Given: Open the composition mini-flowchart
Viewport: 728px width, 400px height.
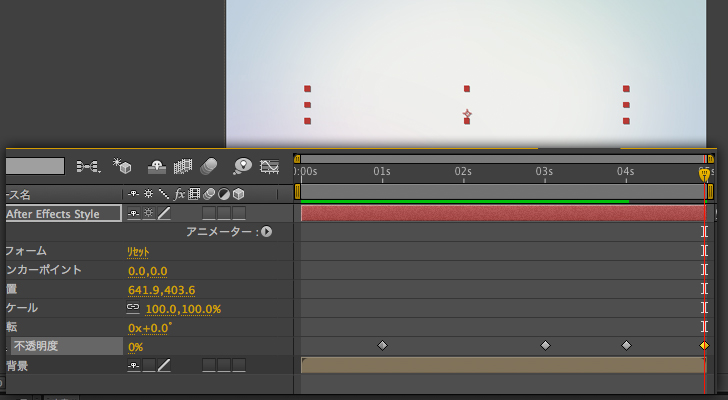Looking at the screenshot, I should coord(89,166).
